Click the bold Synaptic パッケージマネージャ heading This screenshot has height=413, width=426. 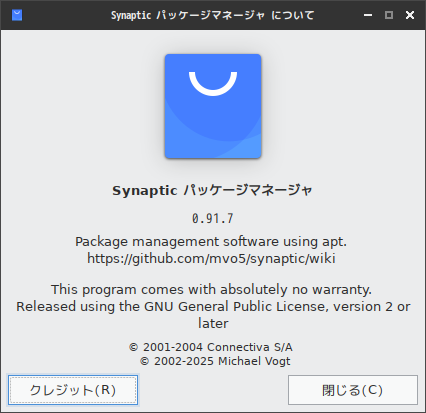[x=212, y=191]
